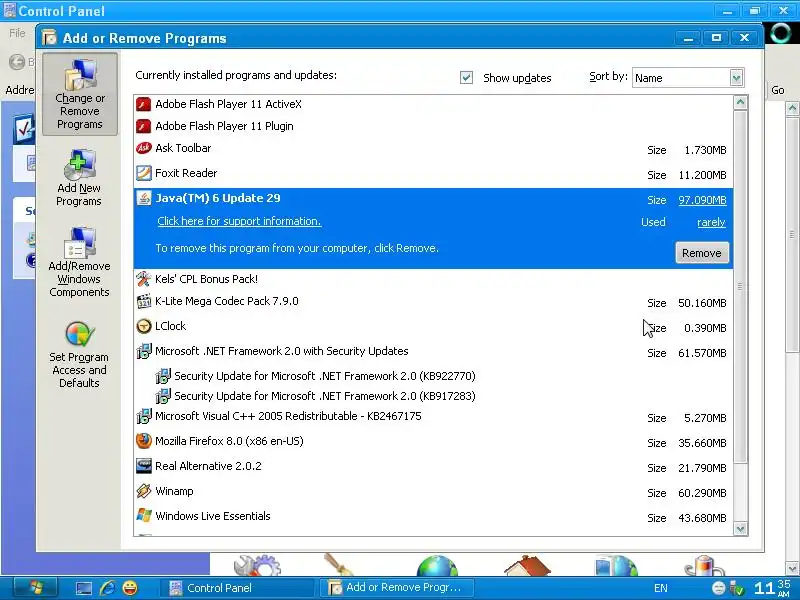Select the Ask Toolbar entry
The image size is (800, 600).
433,148
